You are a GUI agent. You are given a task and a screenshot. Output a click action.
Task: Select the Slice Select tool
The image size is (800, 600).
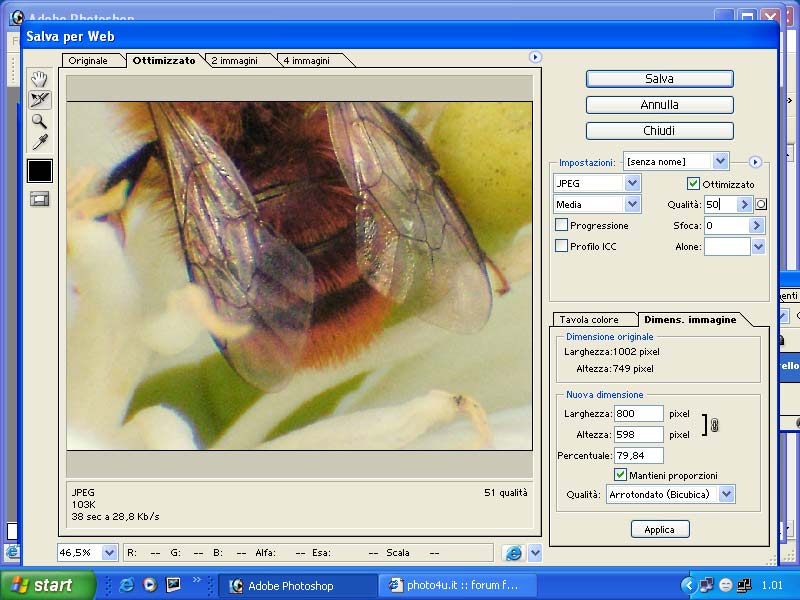click(39, 99)
